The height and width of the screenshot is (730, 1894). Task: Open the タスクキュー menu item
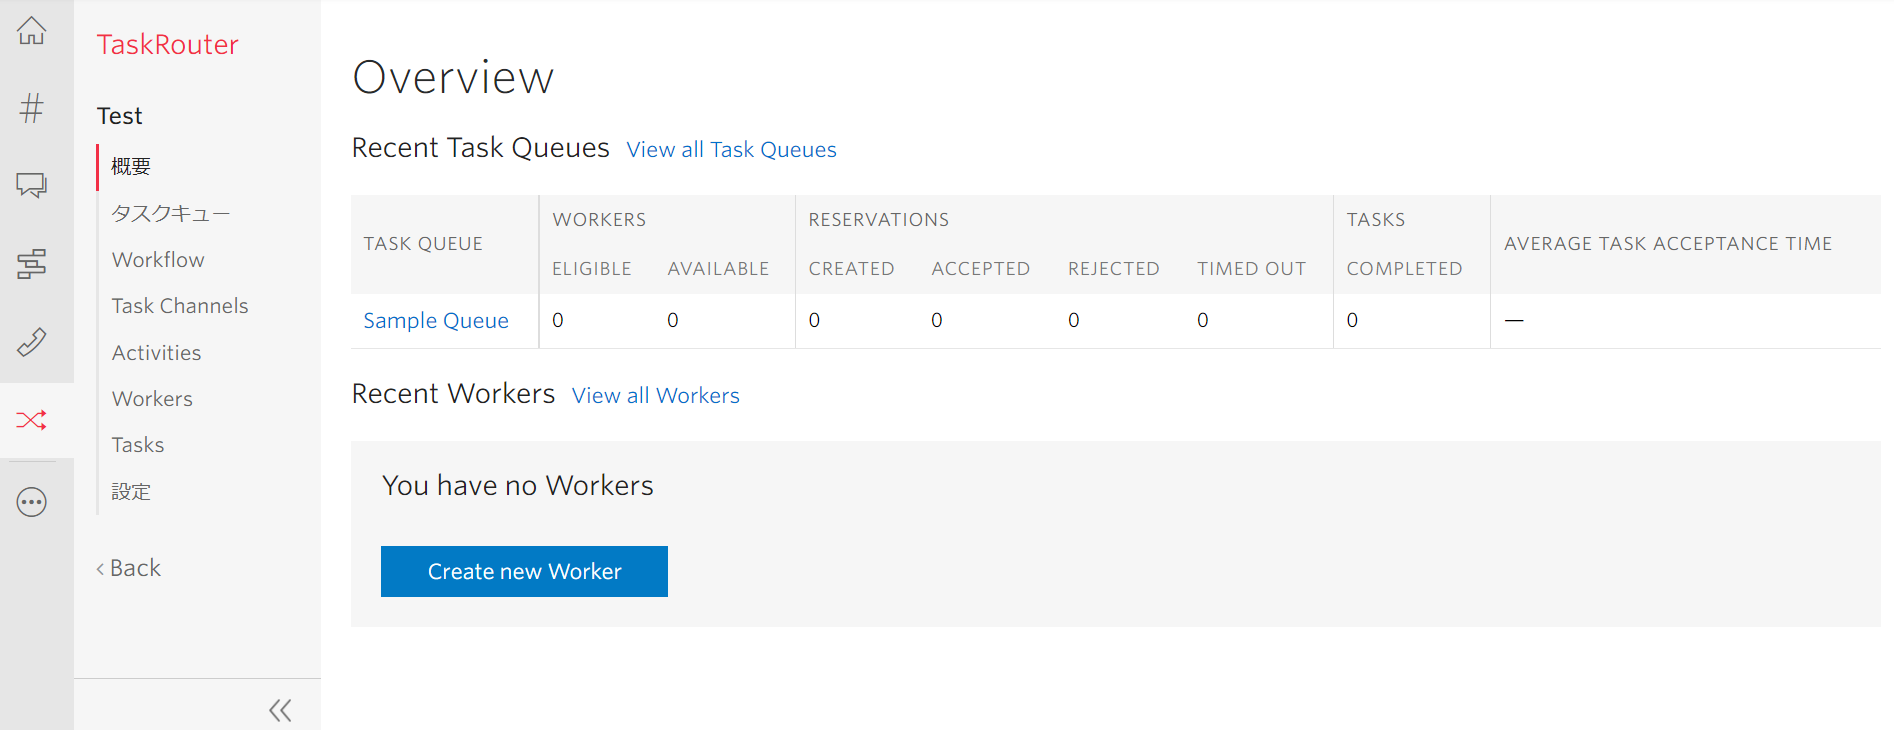click(171, 213)
